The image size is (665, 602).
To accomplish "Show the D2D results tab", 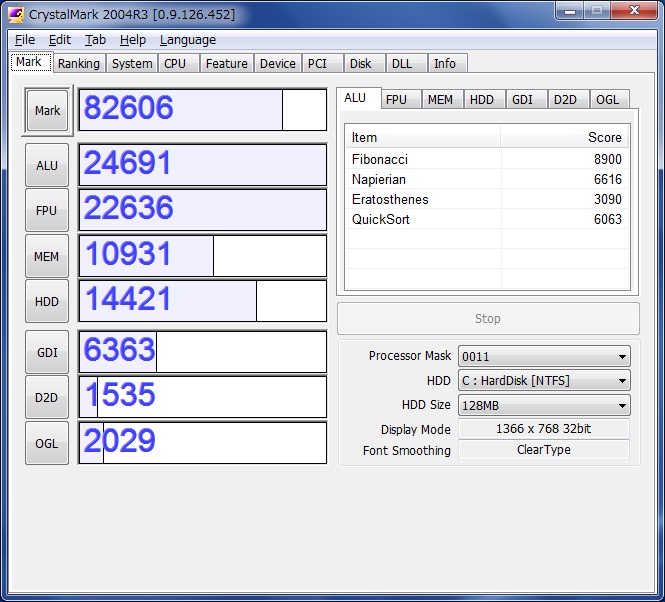I will click(568, 100).
